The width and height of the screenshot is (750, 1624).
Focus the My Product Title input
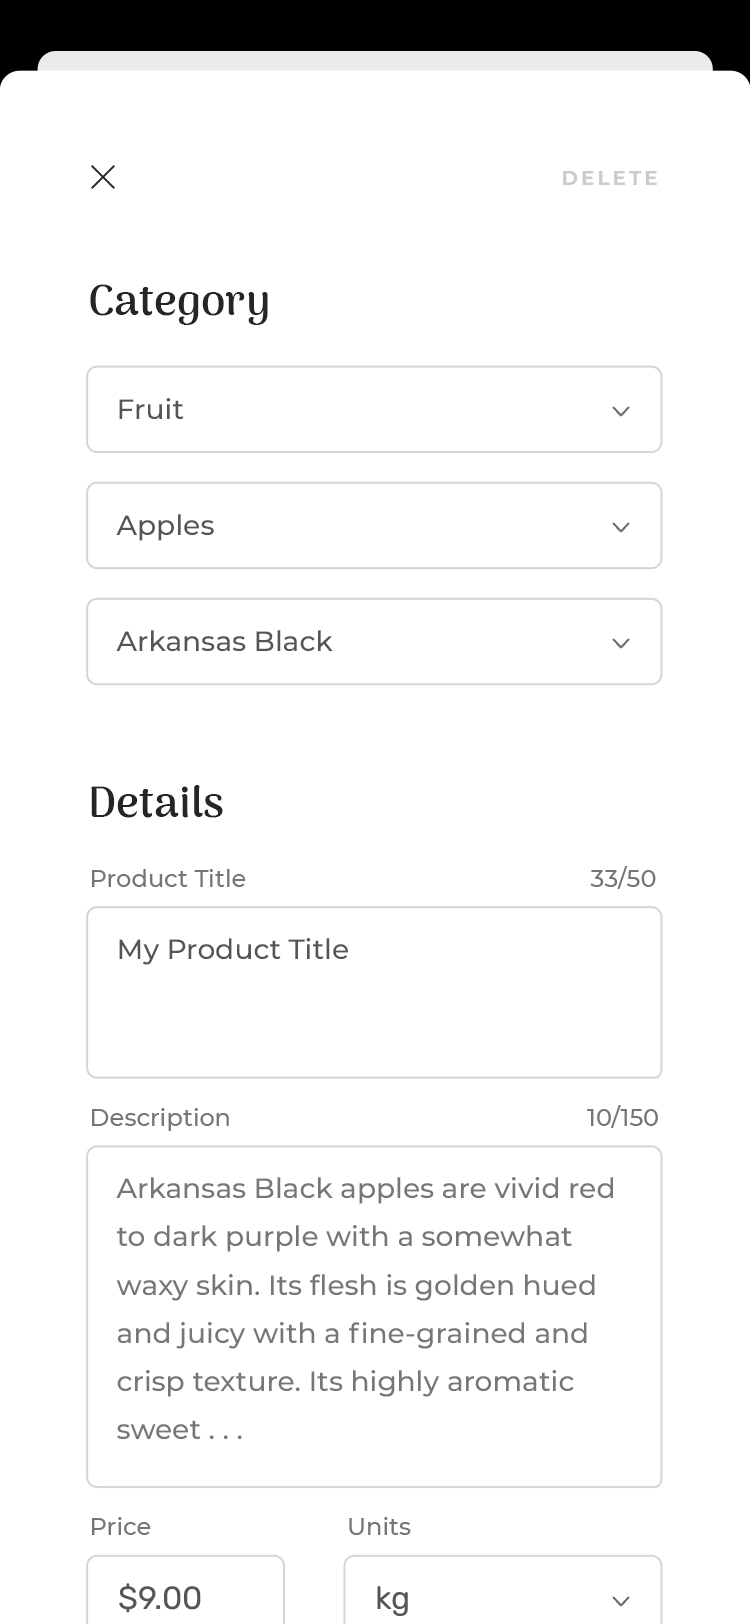tap(374, 992)
